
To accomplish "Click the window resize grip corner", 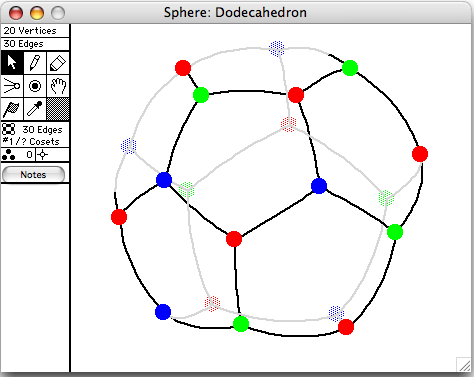I will pyautogui.click(x=464, y=364).
